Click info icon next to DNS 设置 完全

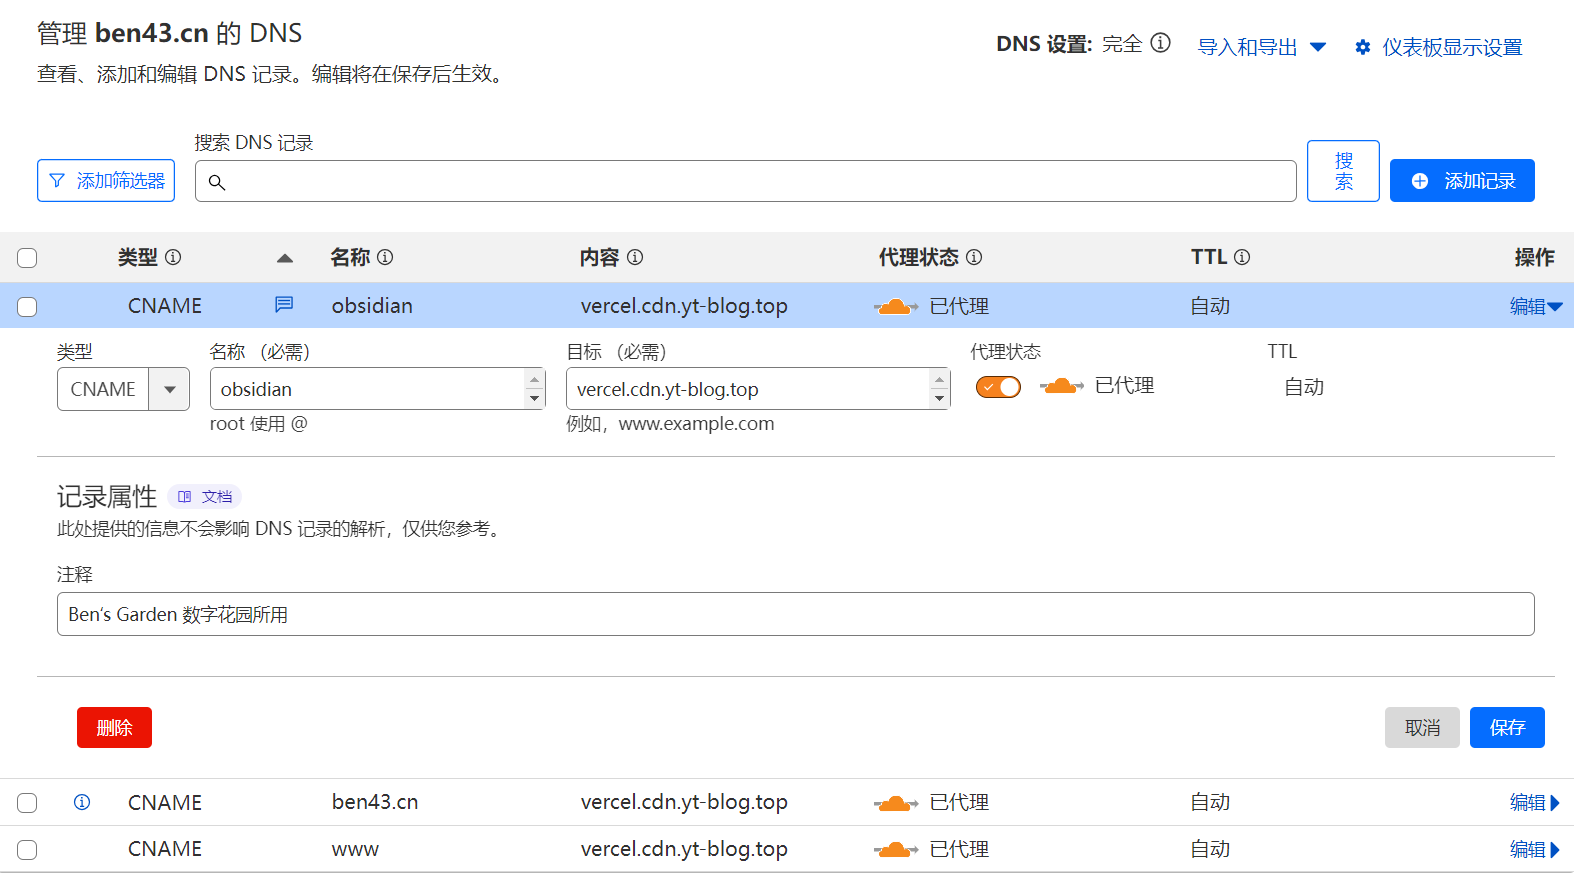[1160, 43]
